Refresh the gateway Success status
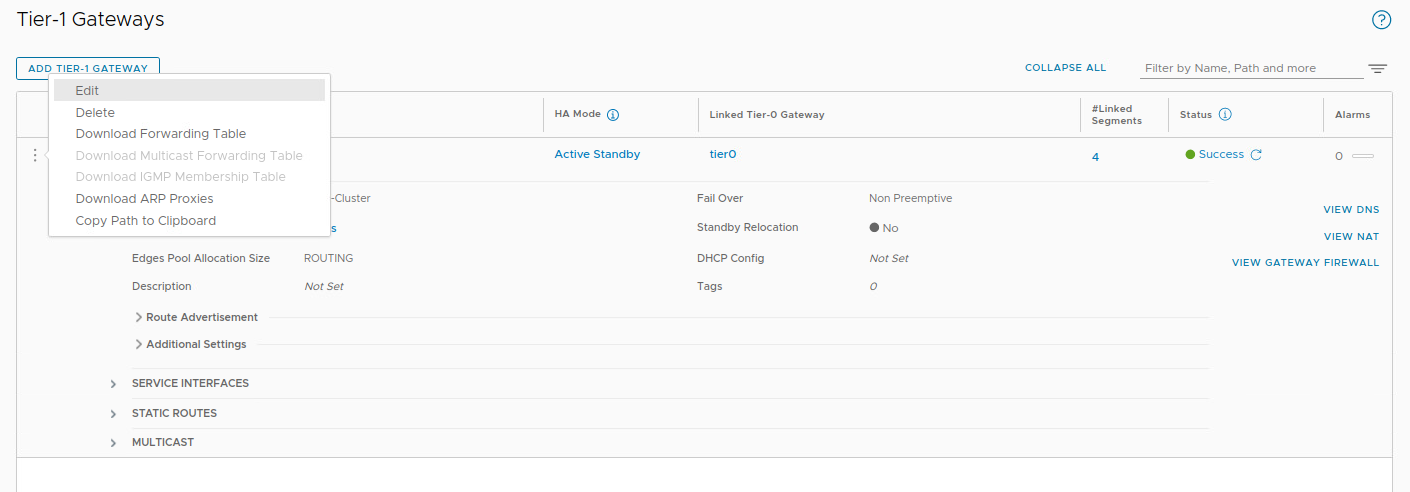This screenshot has width=1410, height=492. point(1256,155)
